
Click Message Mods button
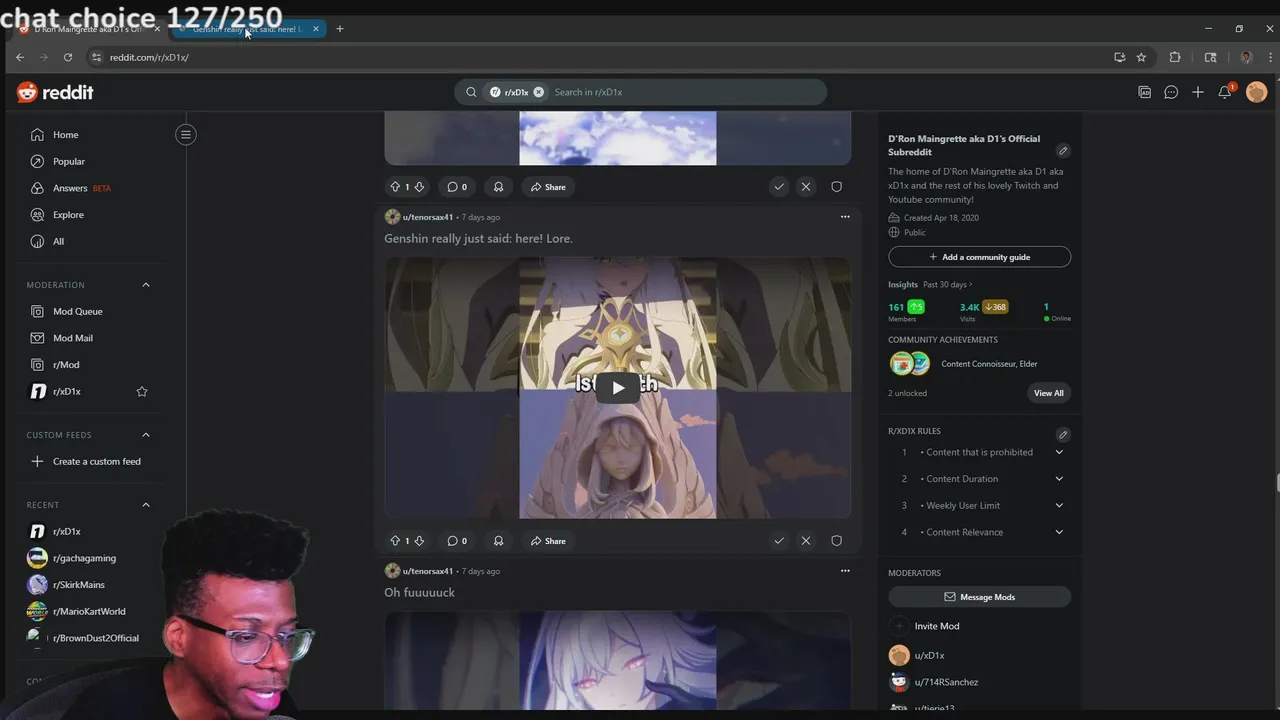coord(979,597)
